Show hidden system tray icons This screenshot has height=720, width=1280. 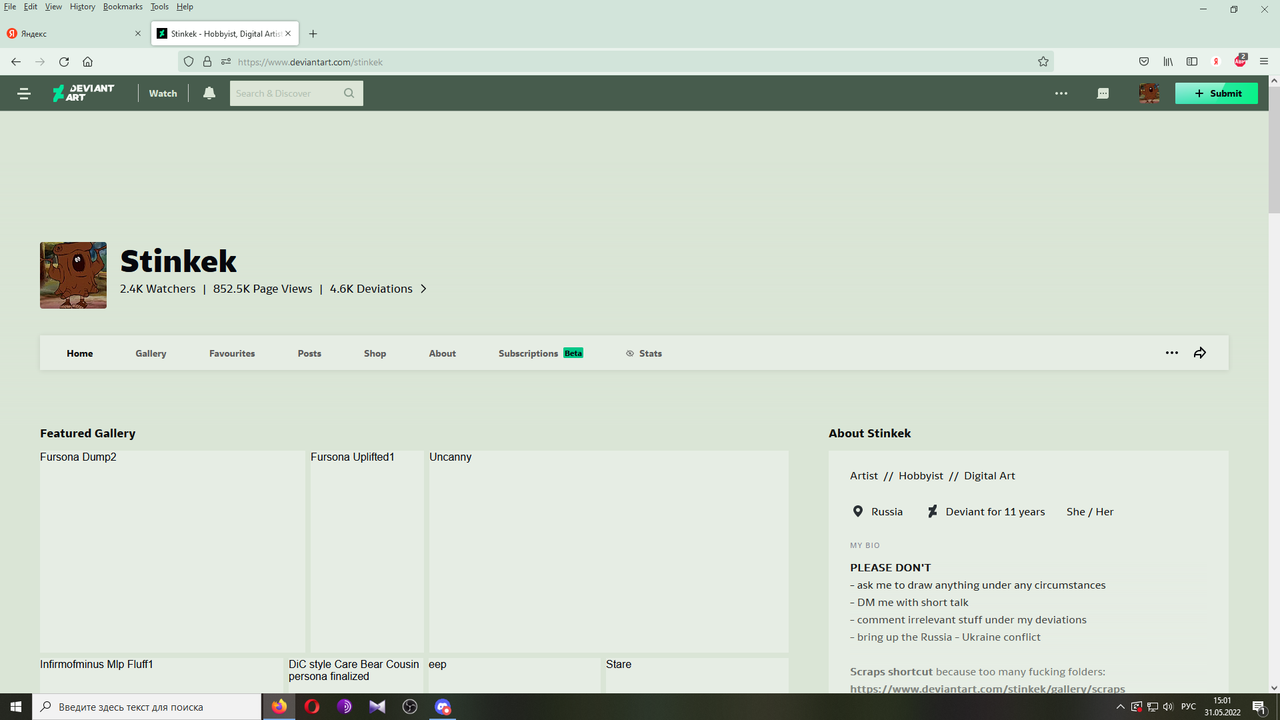click(1120, 707)
